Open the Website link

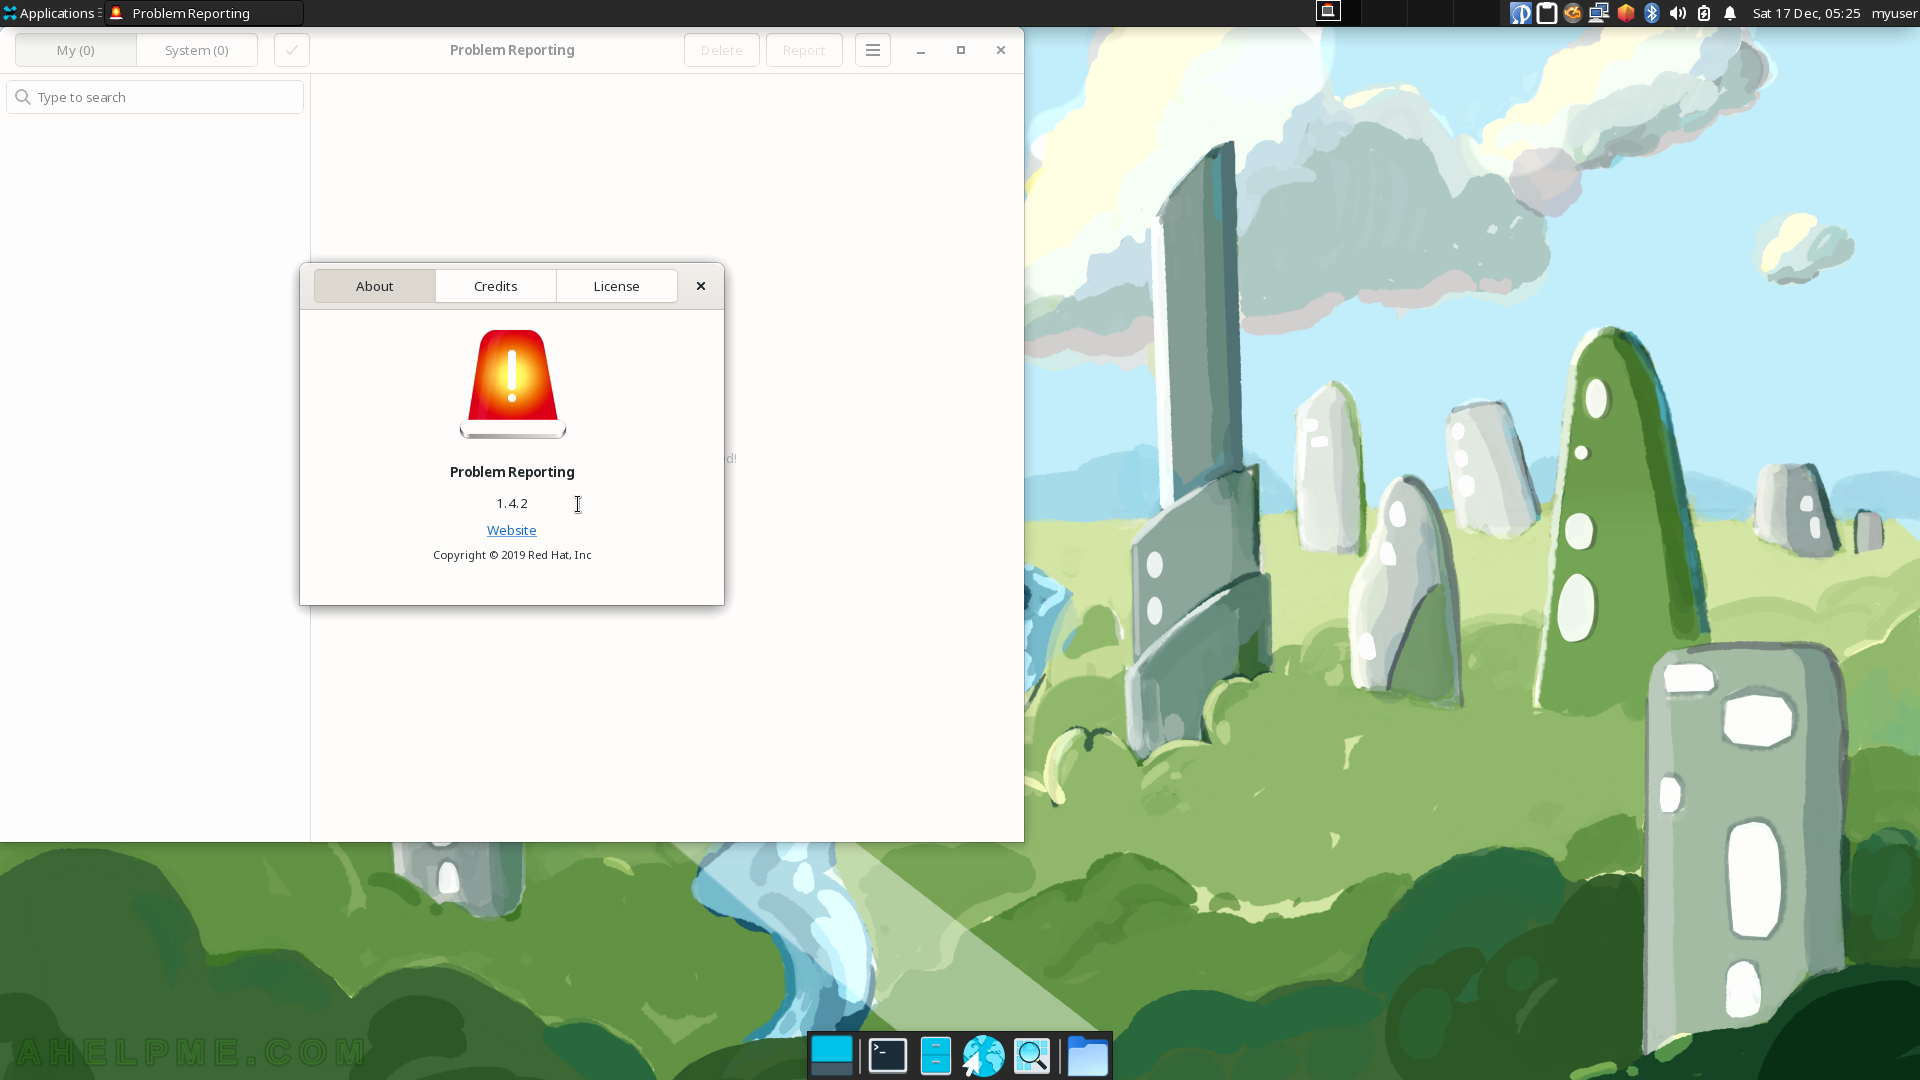511,530
